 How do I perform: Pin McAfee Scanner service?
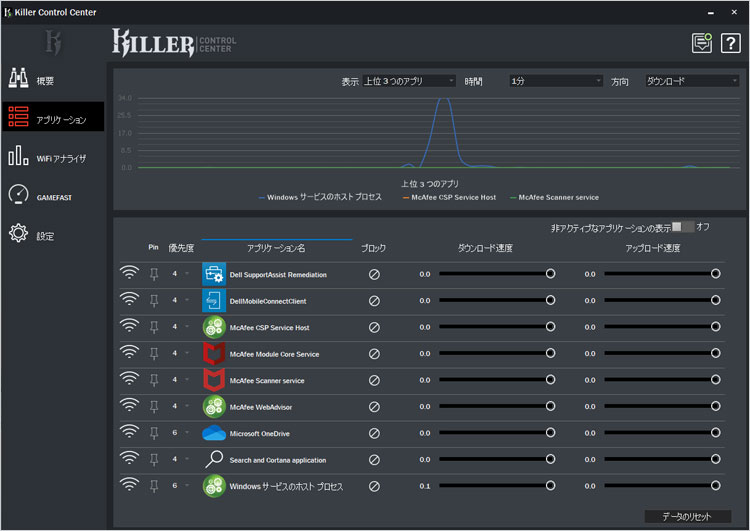[x=154, y=380]
